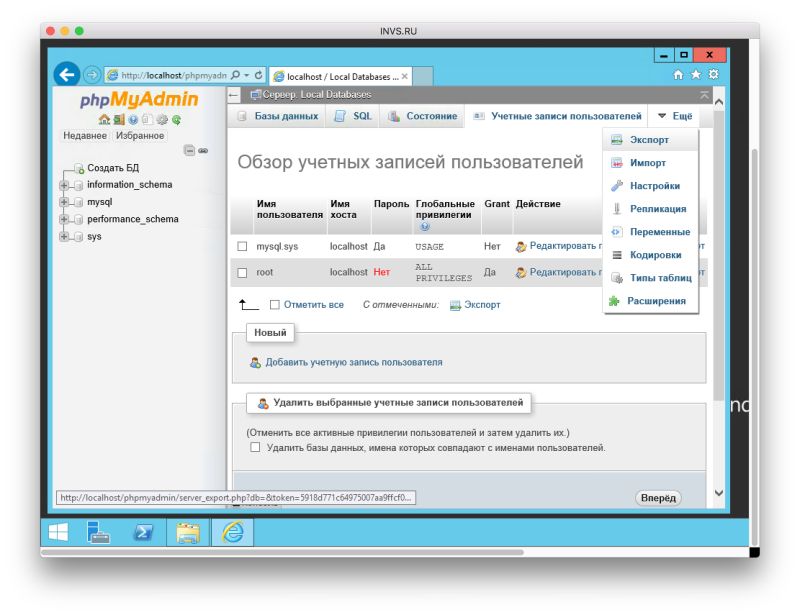Click the mysql database cylinder icon

point(79,203)
